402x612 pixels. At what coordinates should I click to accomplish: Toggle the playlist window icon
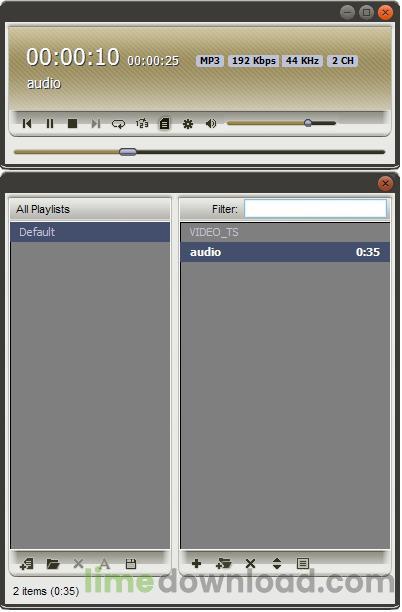pyautogui.click(x=164, y=124)
